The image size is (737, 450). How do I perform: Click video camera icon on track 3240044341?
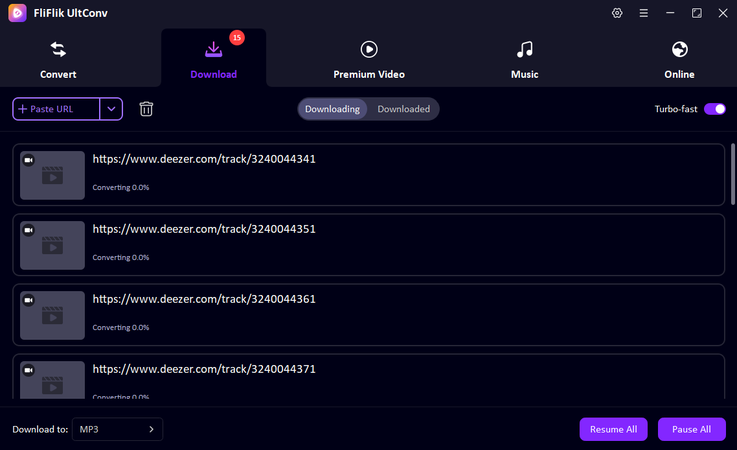[x=29, y=160]
